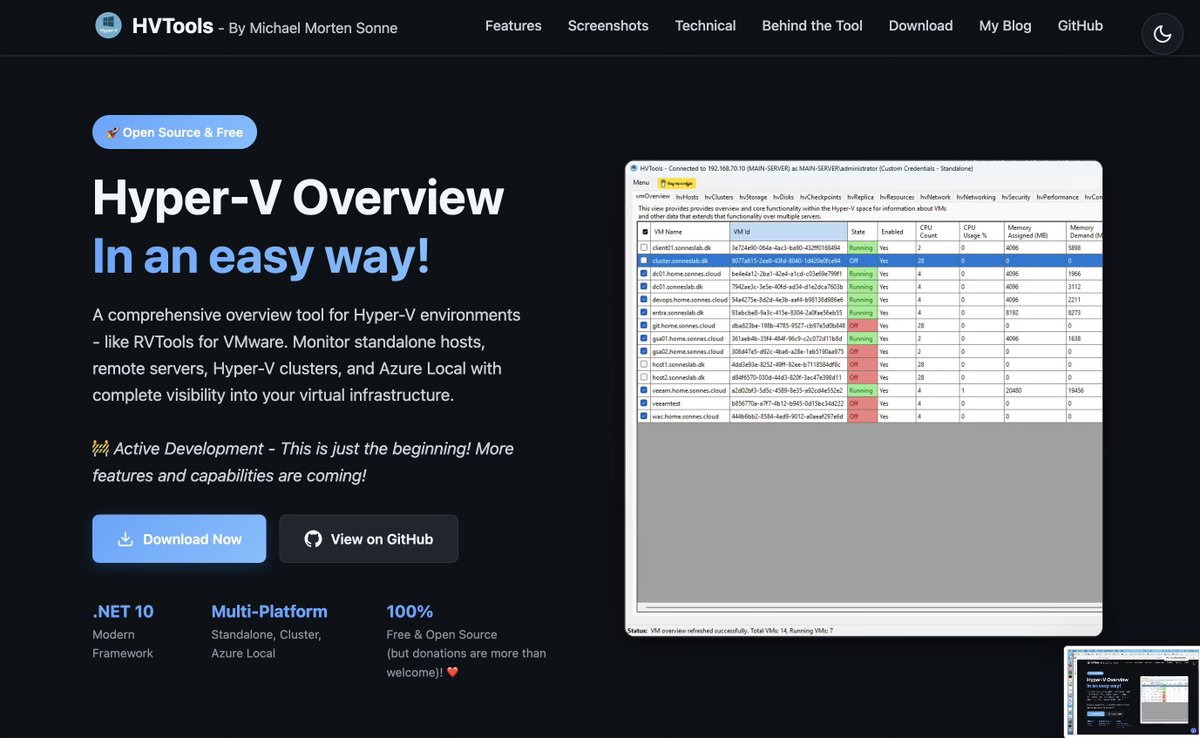Check the cluster.sonneslab.dk row checkbox

(645, 261)
